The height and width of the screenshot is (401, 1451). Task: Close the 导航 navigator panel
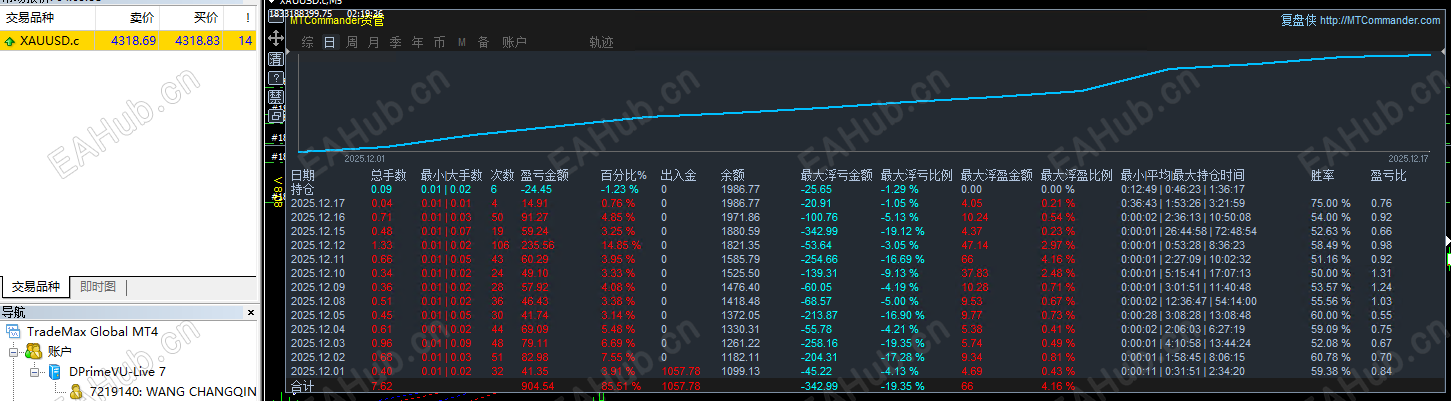click(x=251, y=312)
